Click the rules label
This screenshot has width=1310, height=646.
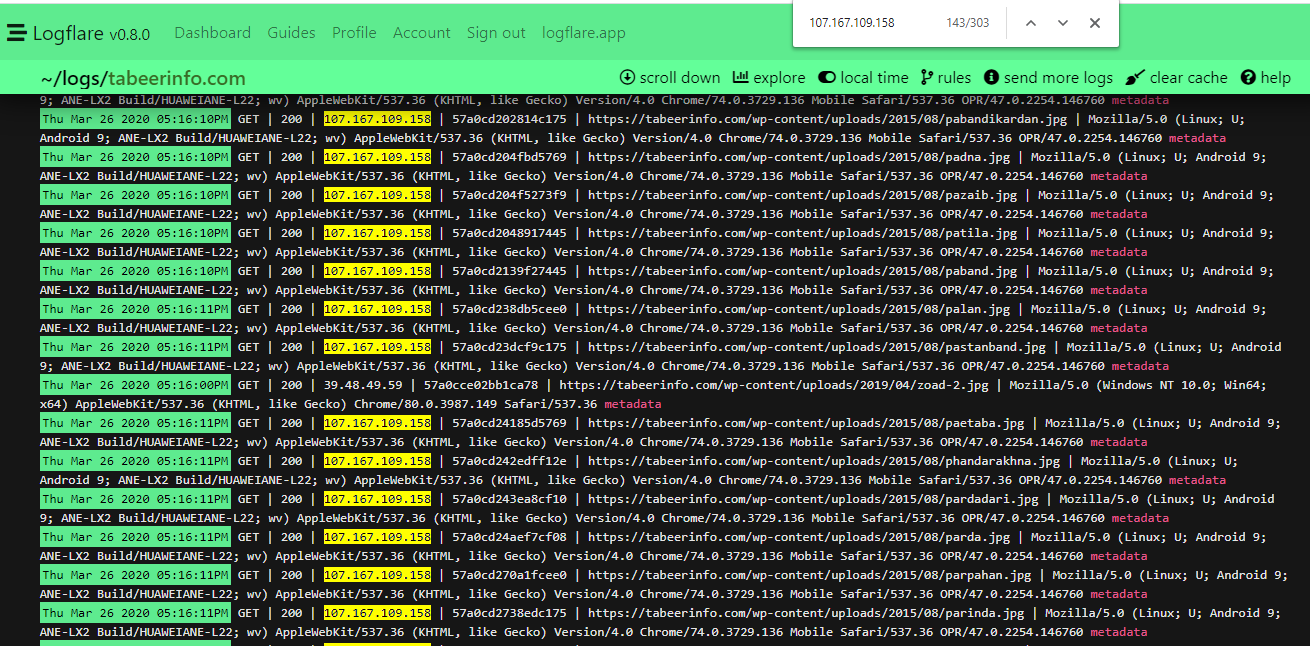click(x=954, y=77)
